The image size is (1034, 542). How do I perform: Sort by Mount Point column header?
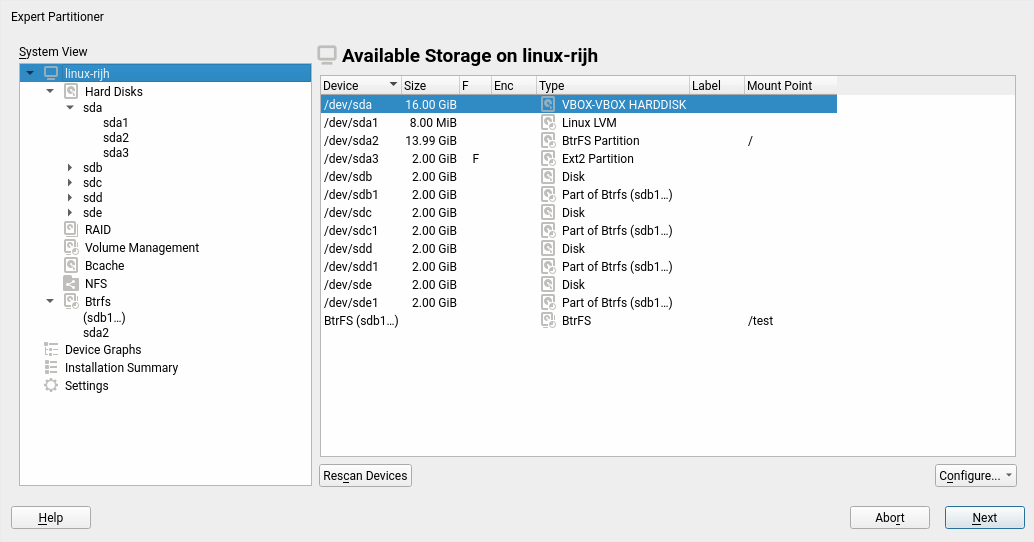point(790,86)
